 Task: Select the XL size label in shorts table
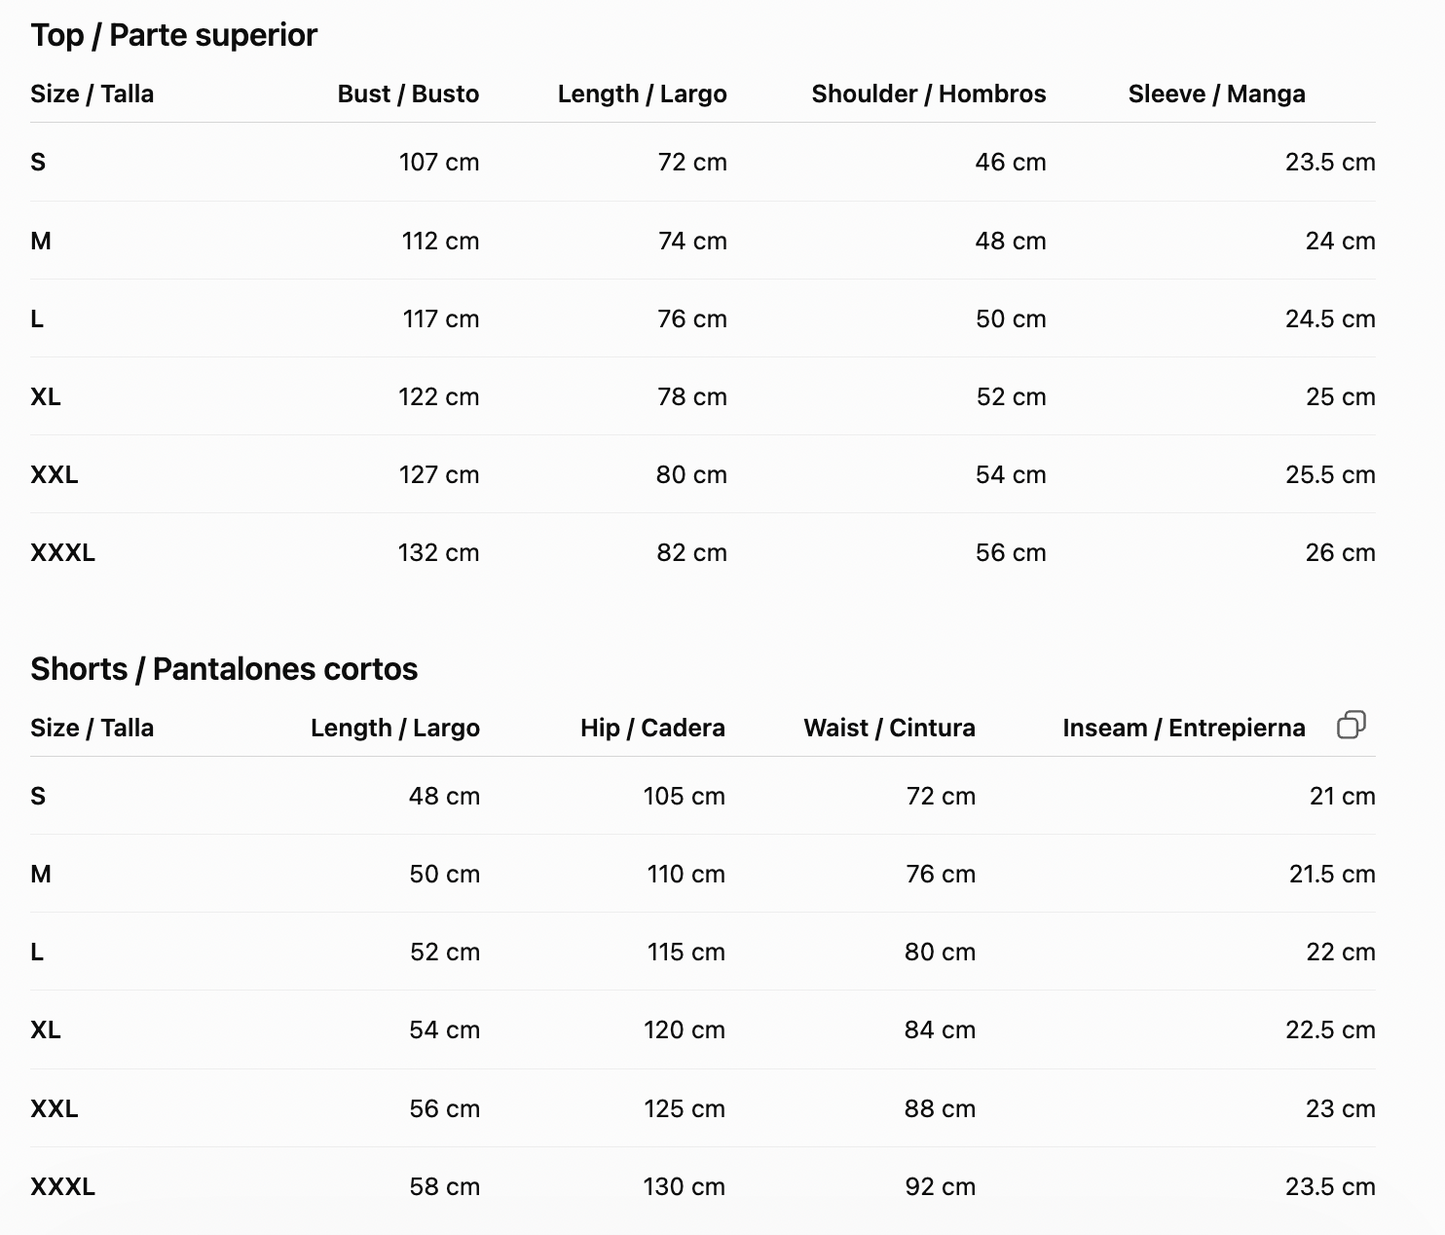pyautogui.click(x=46, y=1030)
